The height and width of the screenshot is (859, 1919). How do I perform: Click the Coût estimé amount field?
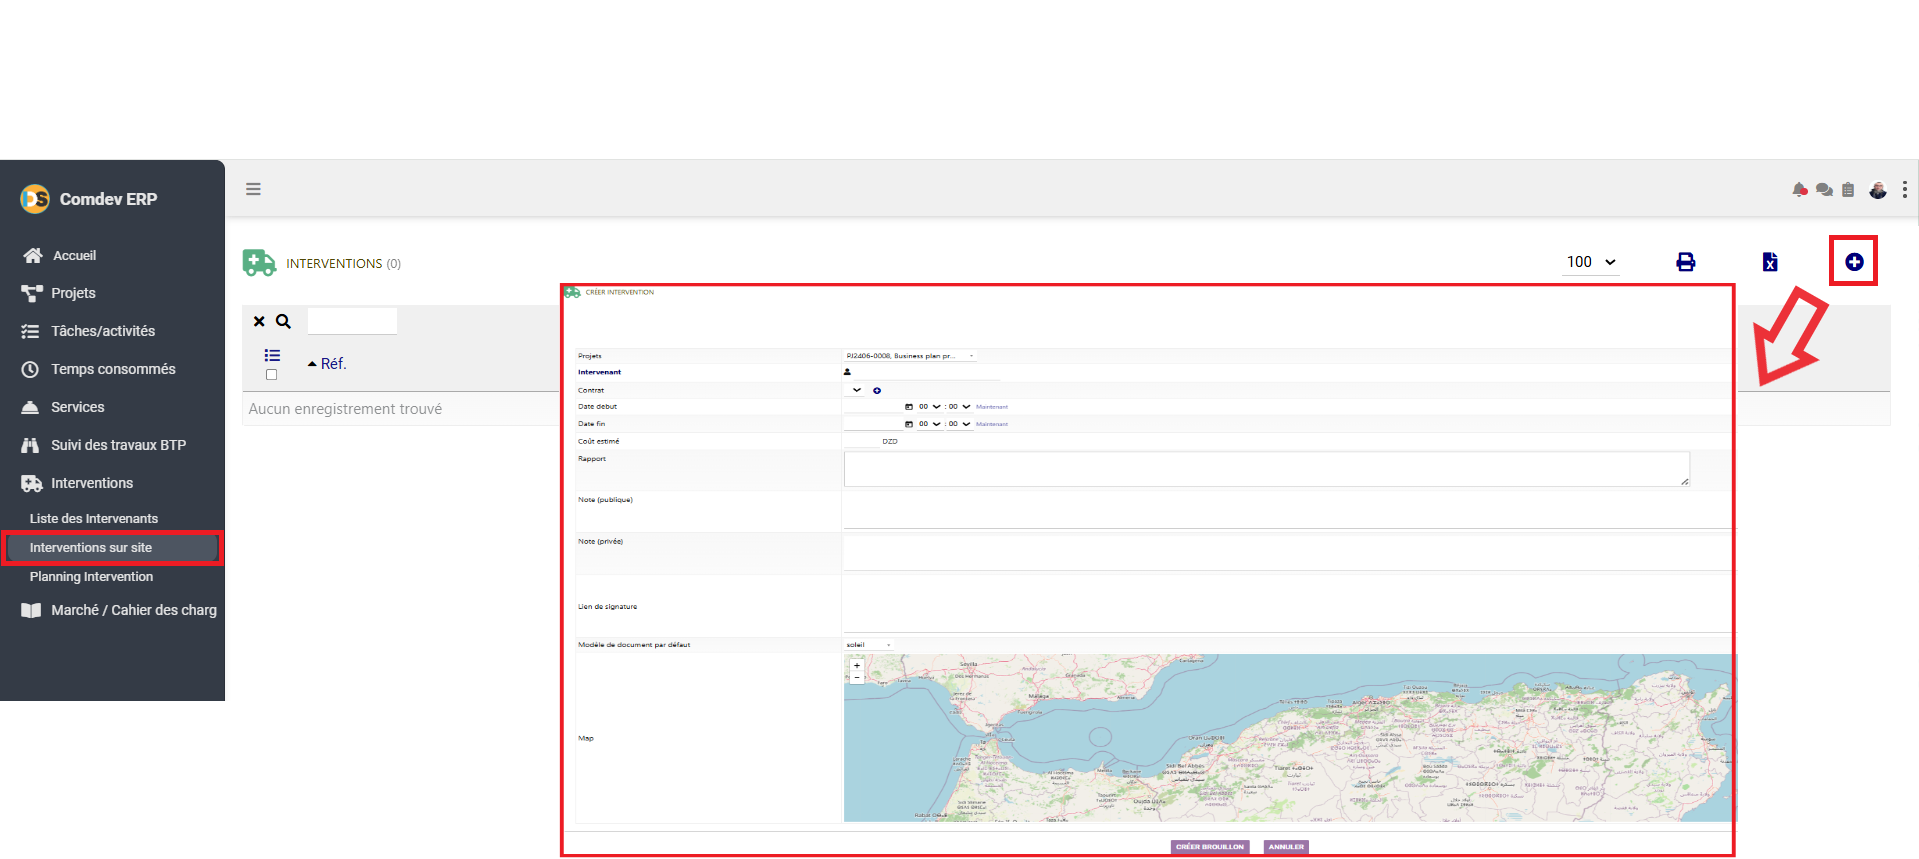pyautogui.click(x=861, y=441)
